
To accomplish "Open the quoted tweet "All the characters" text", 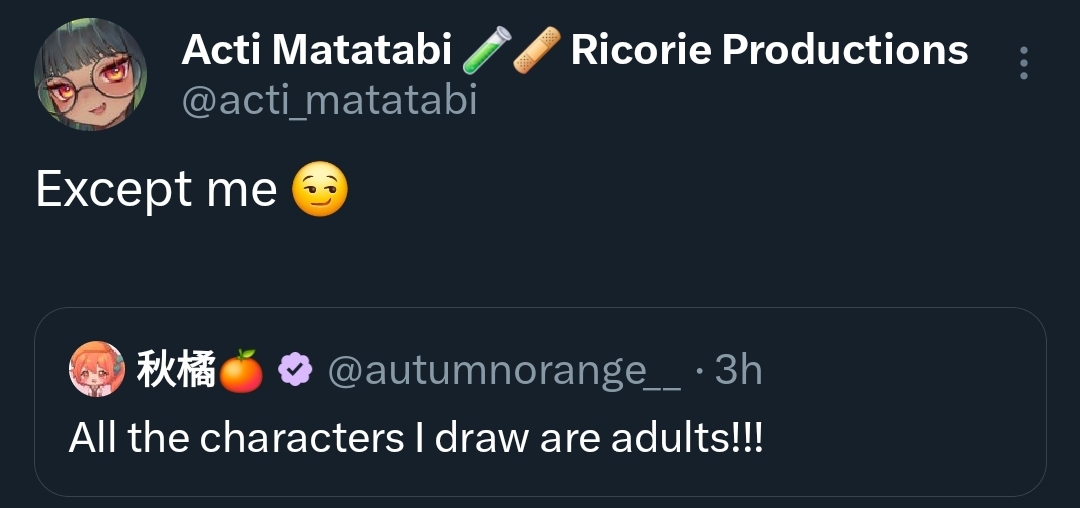I will [414, 437].
